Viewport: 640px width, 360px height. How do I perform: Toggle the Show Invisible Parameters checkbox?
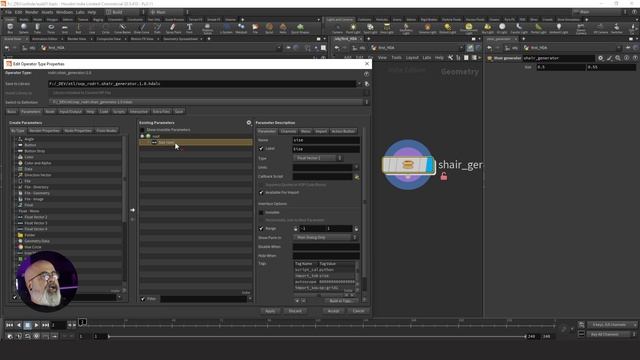tap(142, 130)
